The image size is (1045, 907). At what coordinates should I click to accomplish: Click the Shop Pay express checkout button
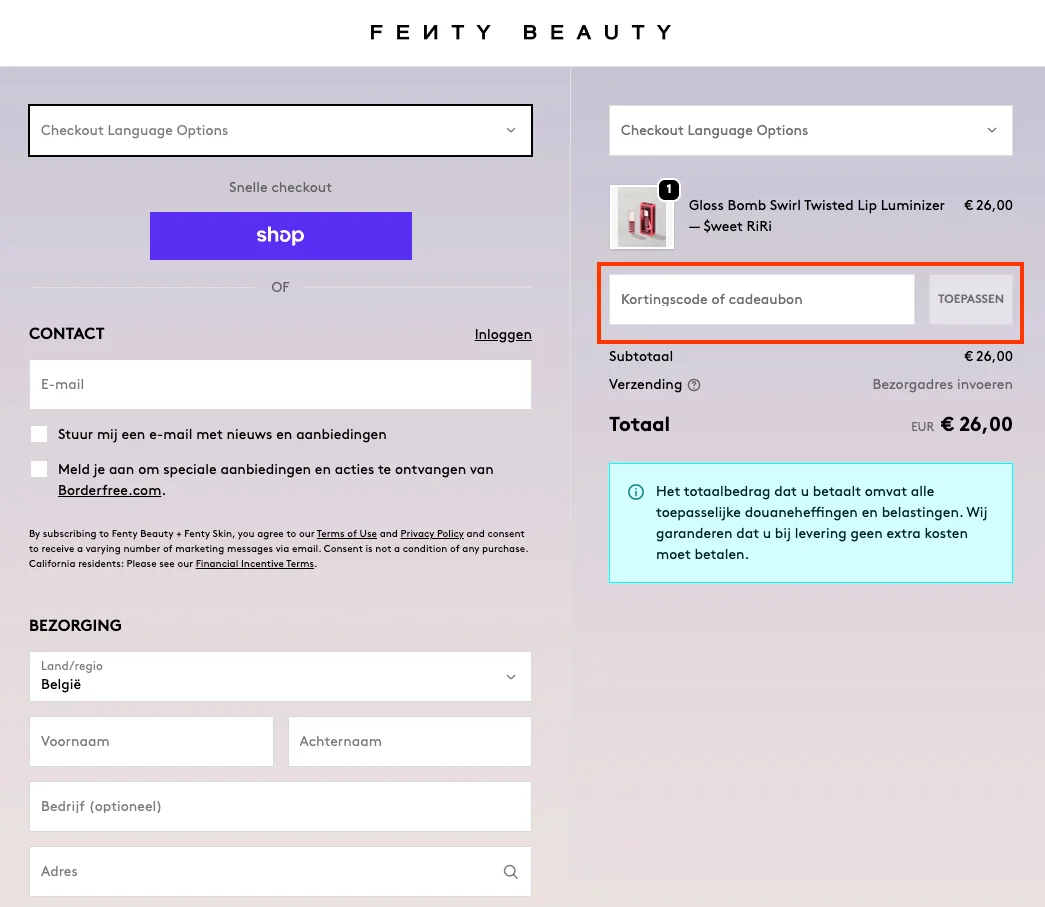pos(280,236)
